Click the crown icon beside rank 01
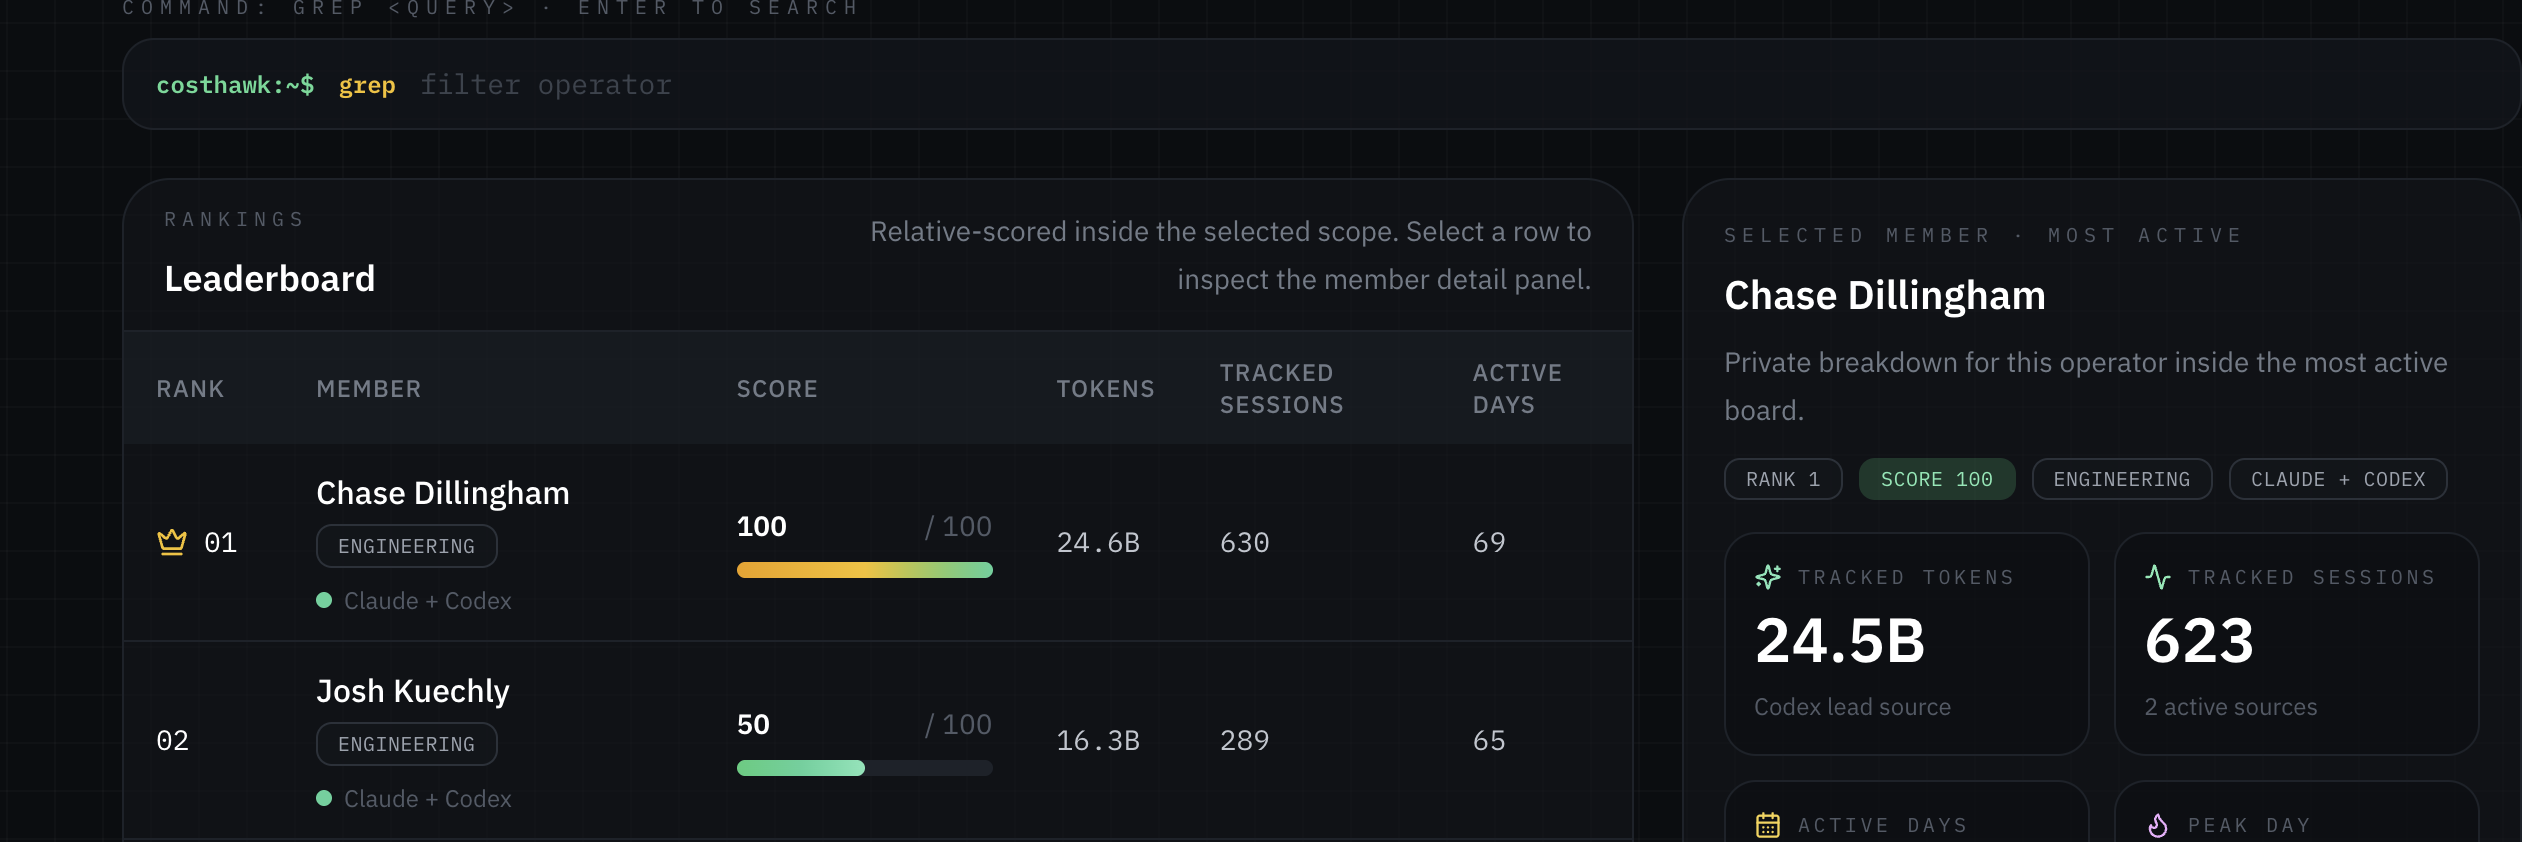This screenshot has width=2522, height=842. click(170, 541)
